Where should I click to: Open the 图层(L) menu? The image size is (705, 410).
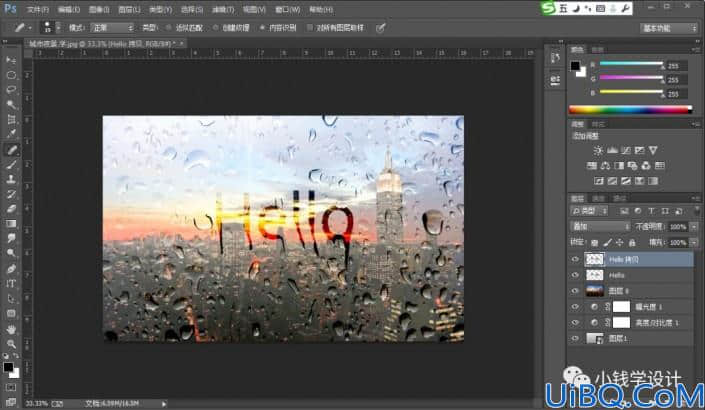[129, 9]
